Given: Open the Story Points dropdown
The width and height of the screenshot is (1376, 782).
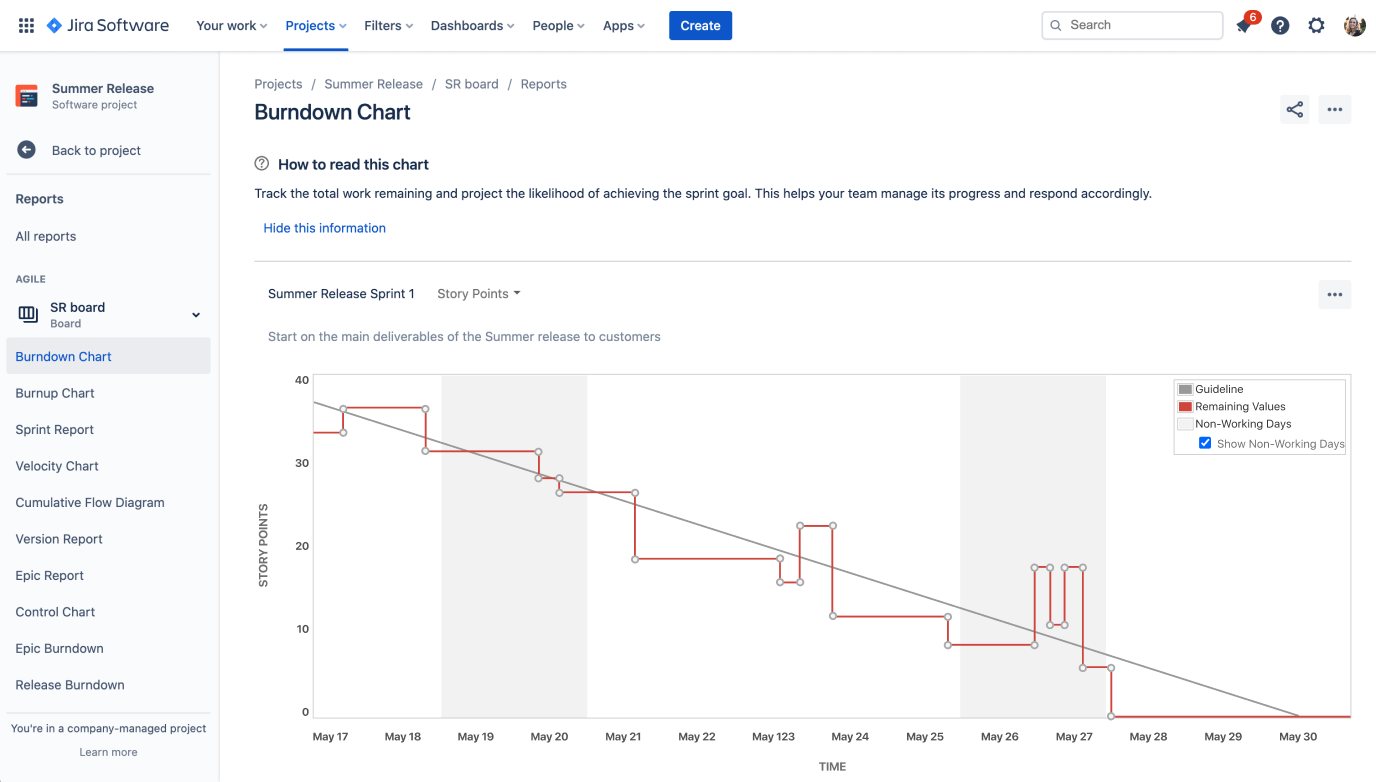Looking at the screenshot, I should point(479,294).
